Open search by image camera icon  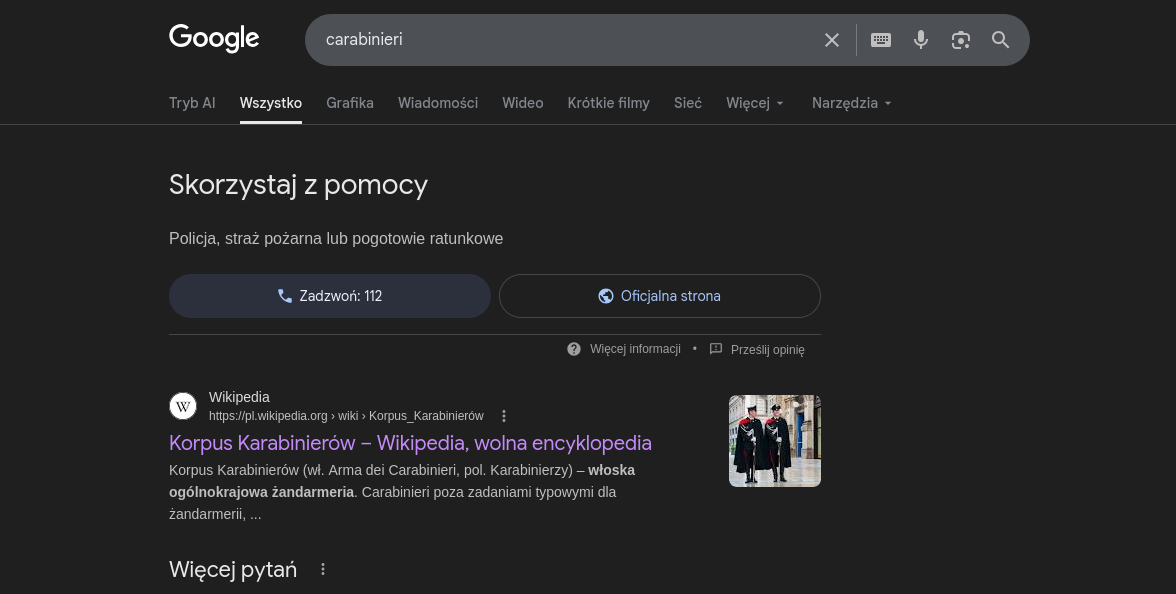[x=961, y=40]
